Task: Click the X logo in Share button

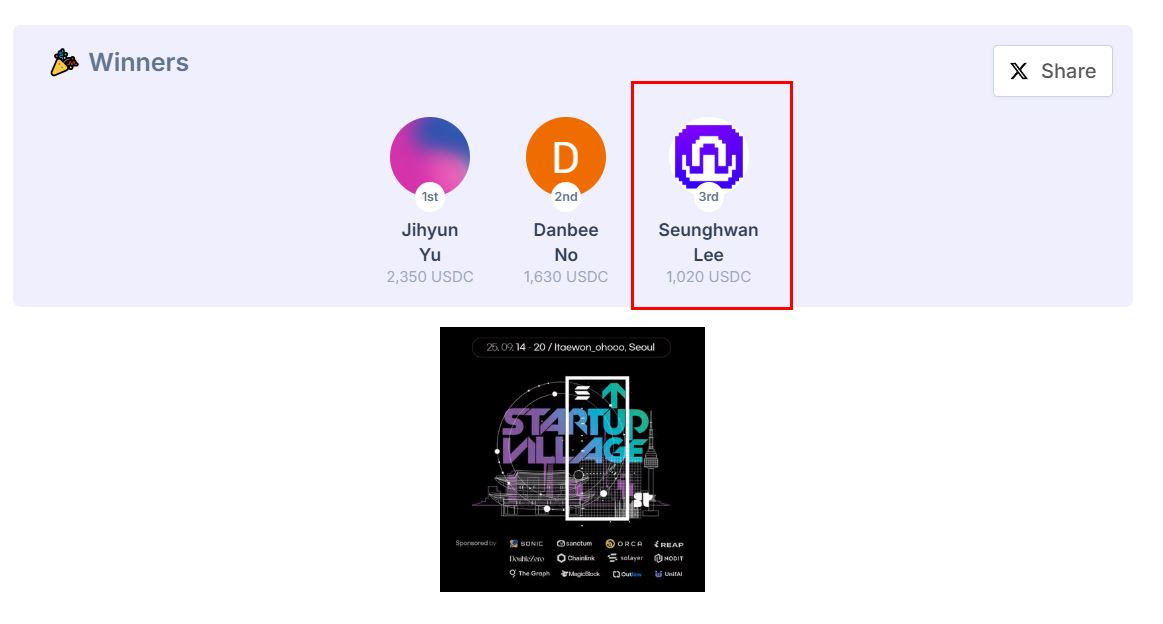Action: tap(1019, 71)
